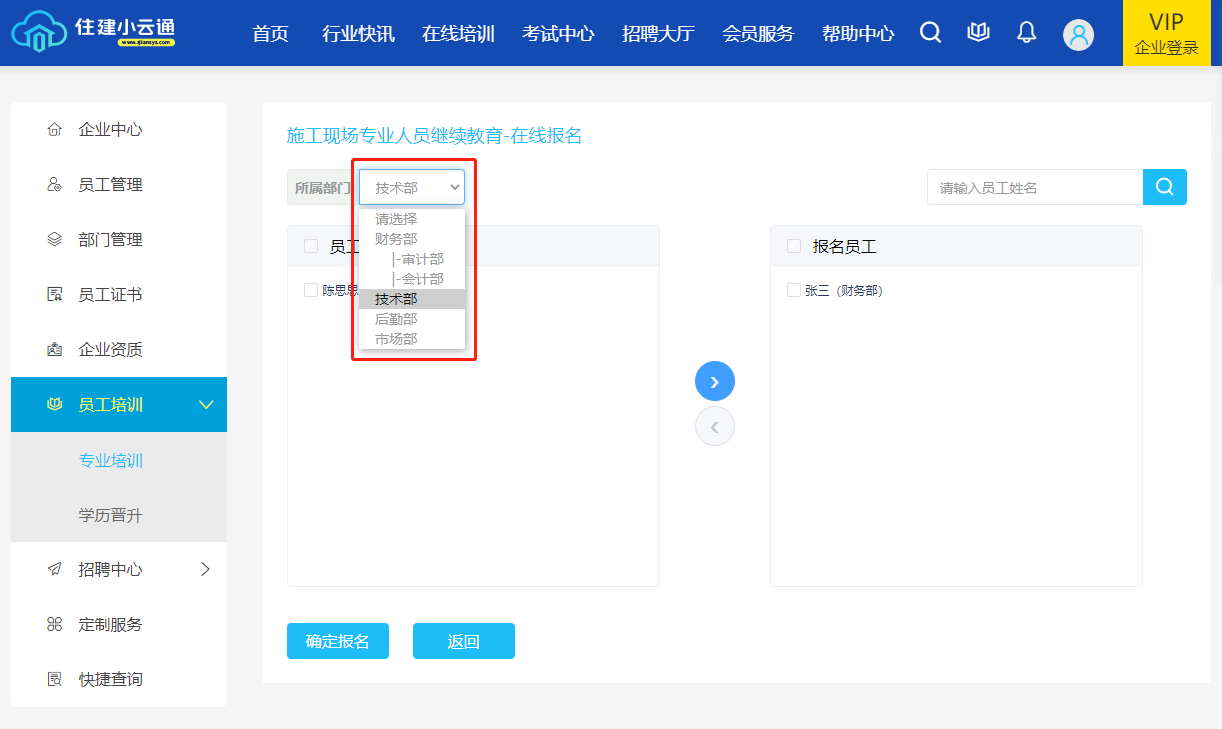
Task: Choose 市场部 in the dropdown list
Action: 396,339
